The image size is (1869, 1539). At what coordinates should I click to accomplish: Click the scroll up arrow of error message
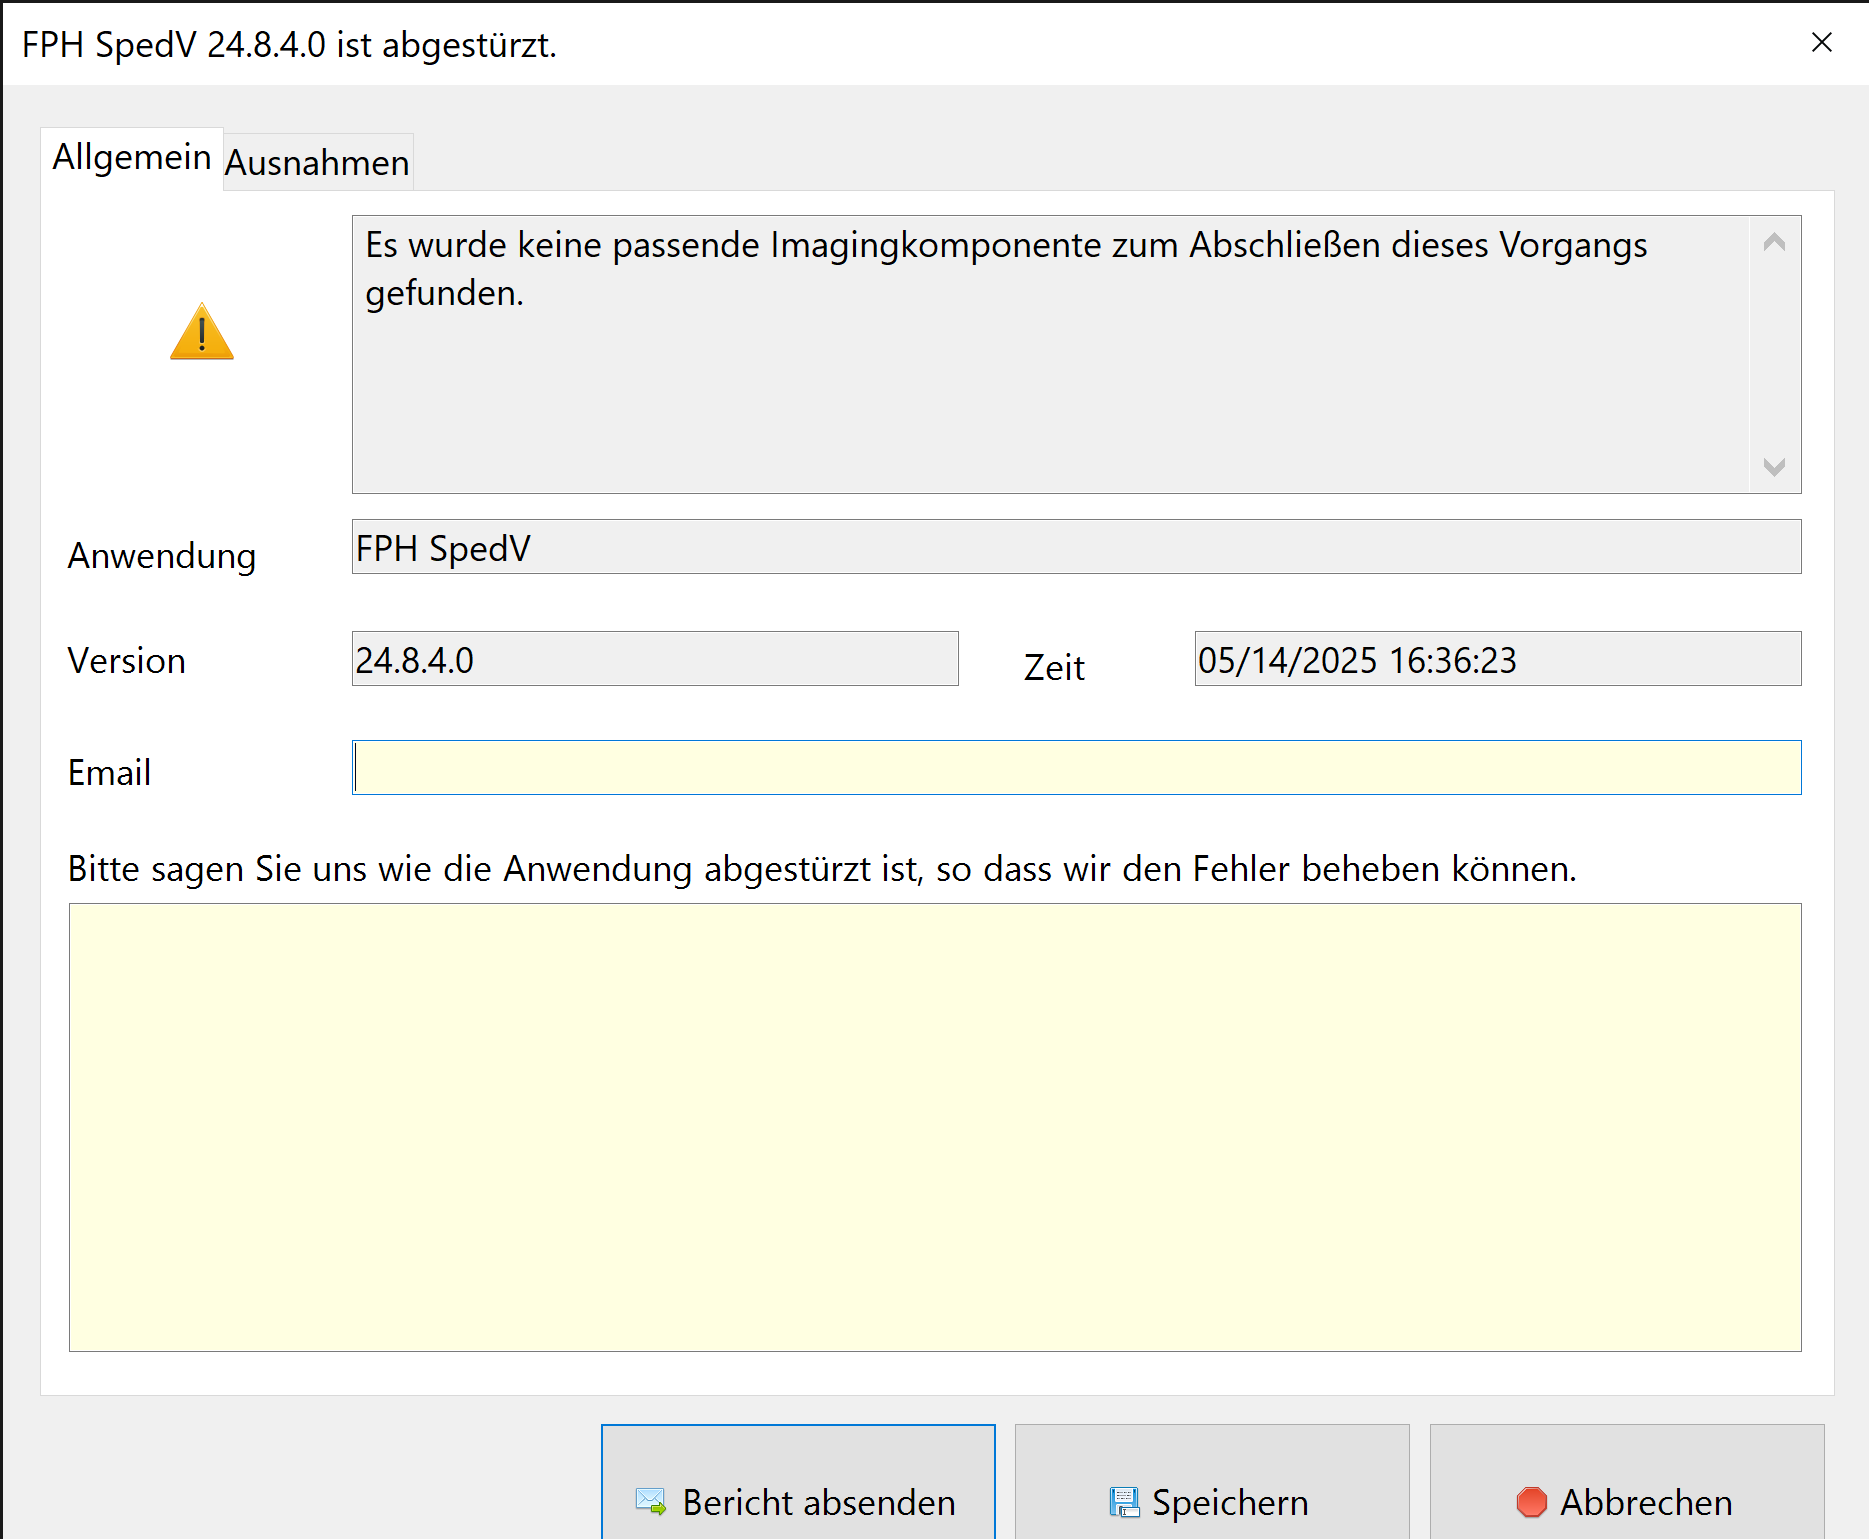(x=1775, y=242)
